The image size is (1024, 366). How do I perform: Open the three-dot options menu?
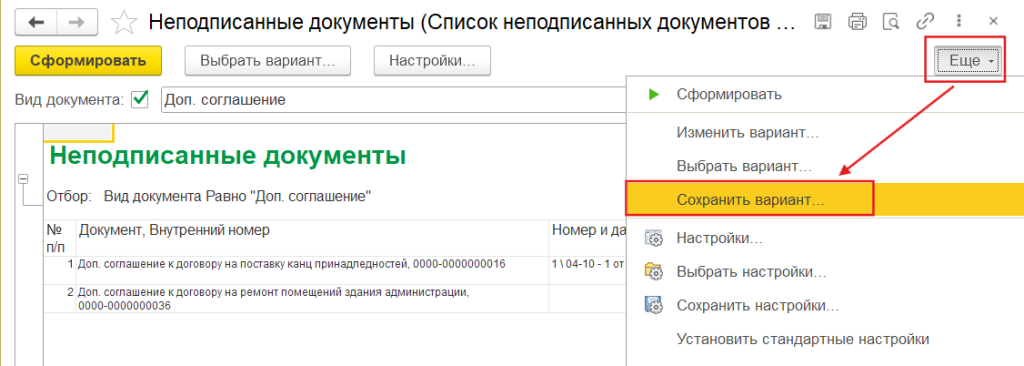(x=959, y=22)
